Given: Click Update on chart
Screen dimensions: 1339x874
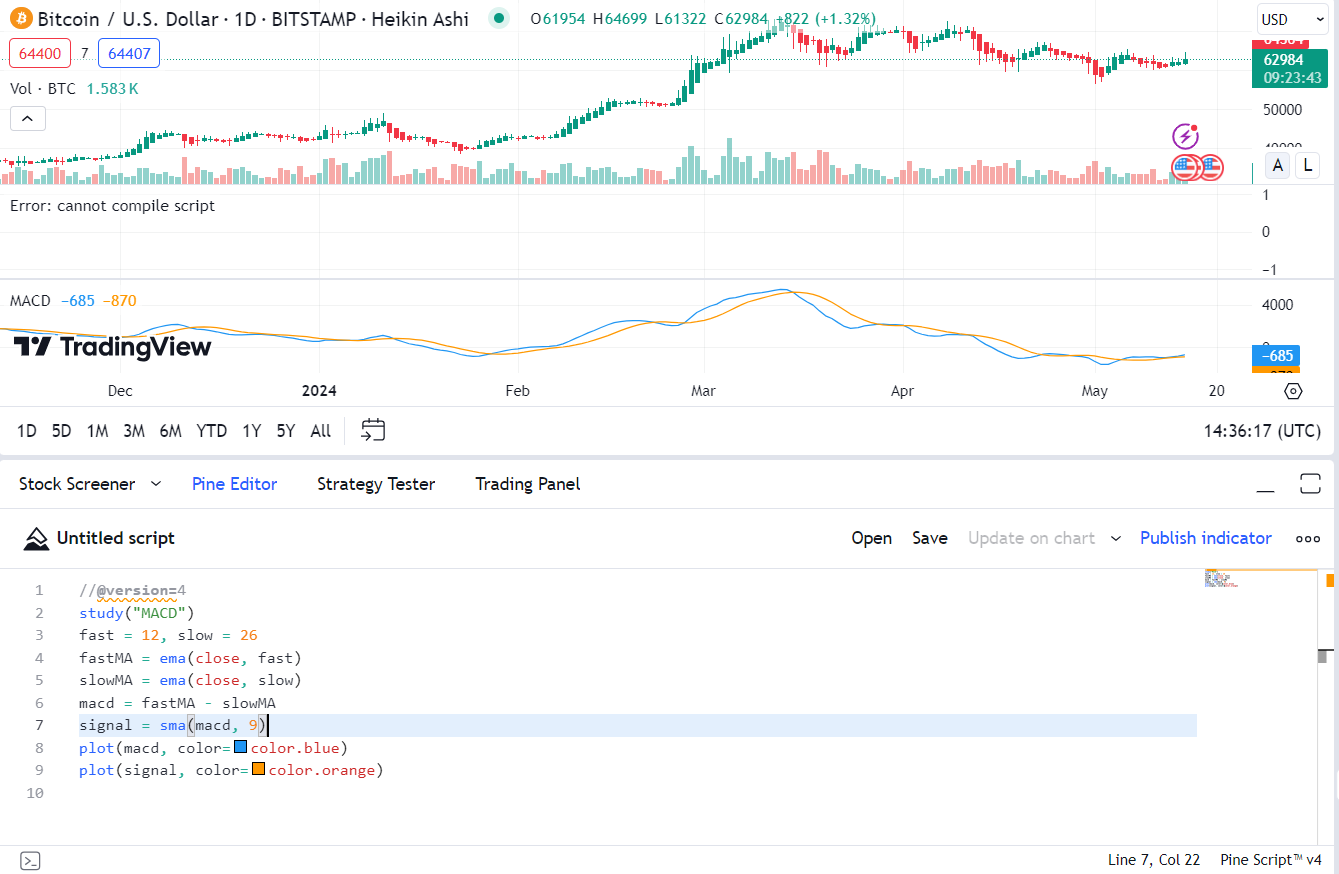Looking at the screenshot, I should click(x=1031, y=538).
